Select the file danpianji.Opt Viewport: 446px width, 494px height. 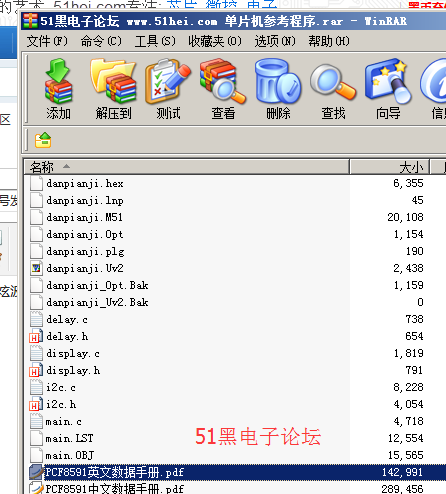[x=85, y=235]
